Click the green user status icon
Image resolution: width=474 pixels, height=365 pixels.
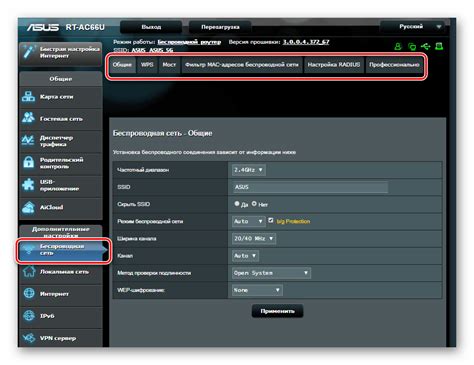398,47
